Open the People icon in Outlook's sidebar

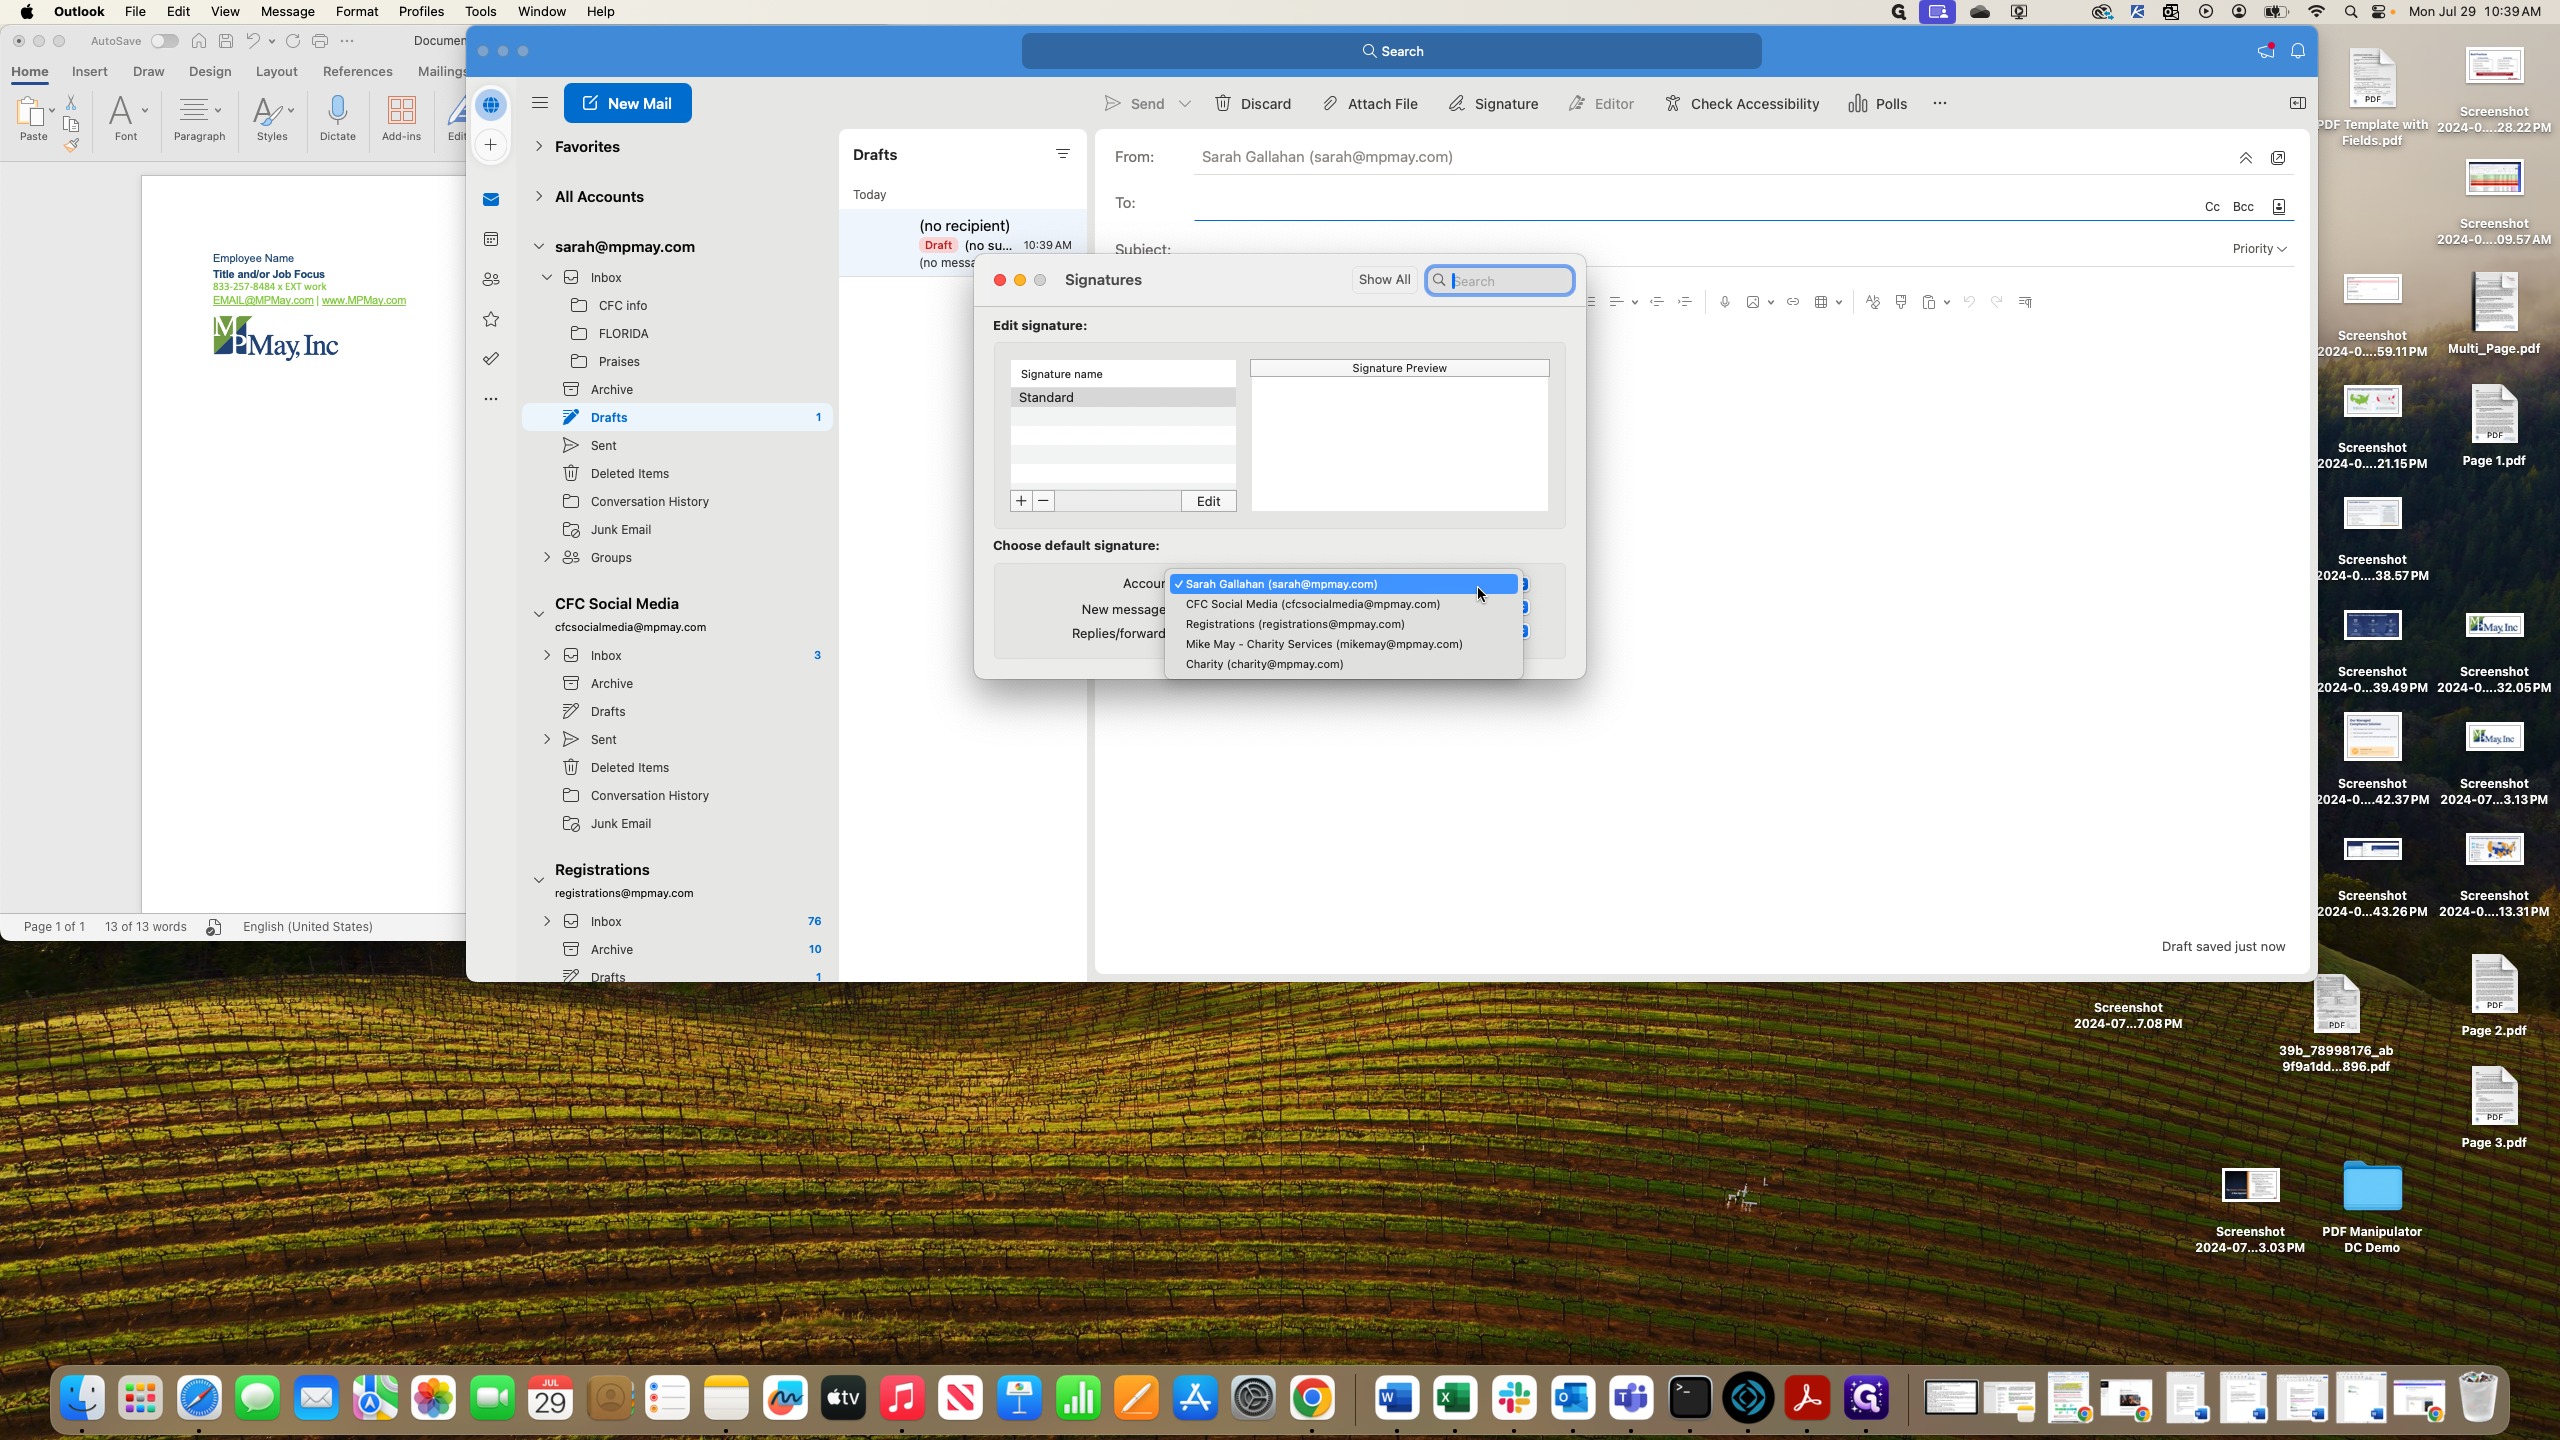click(491, 280)
